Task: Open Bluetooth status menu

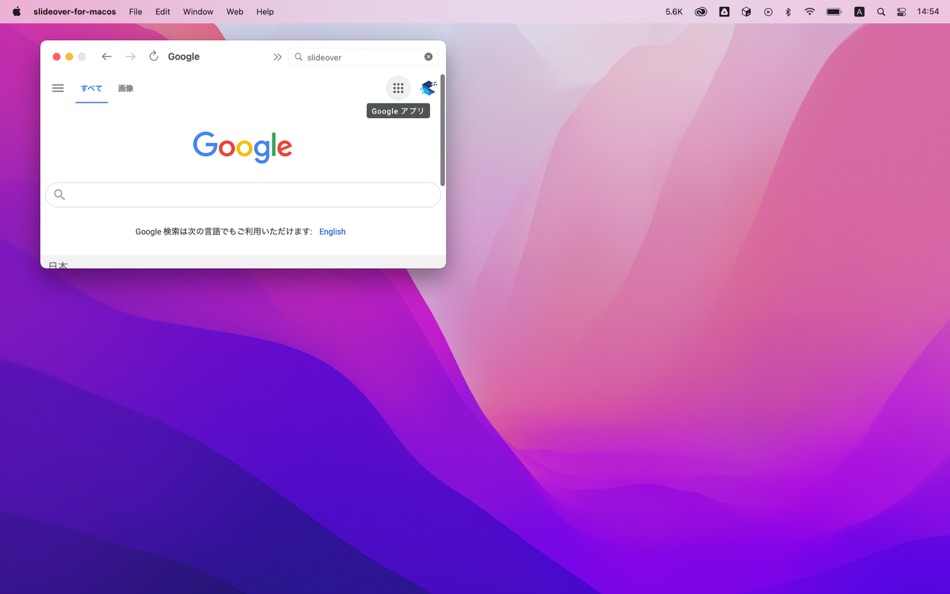Action: [x=788, y=12]
